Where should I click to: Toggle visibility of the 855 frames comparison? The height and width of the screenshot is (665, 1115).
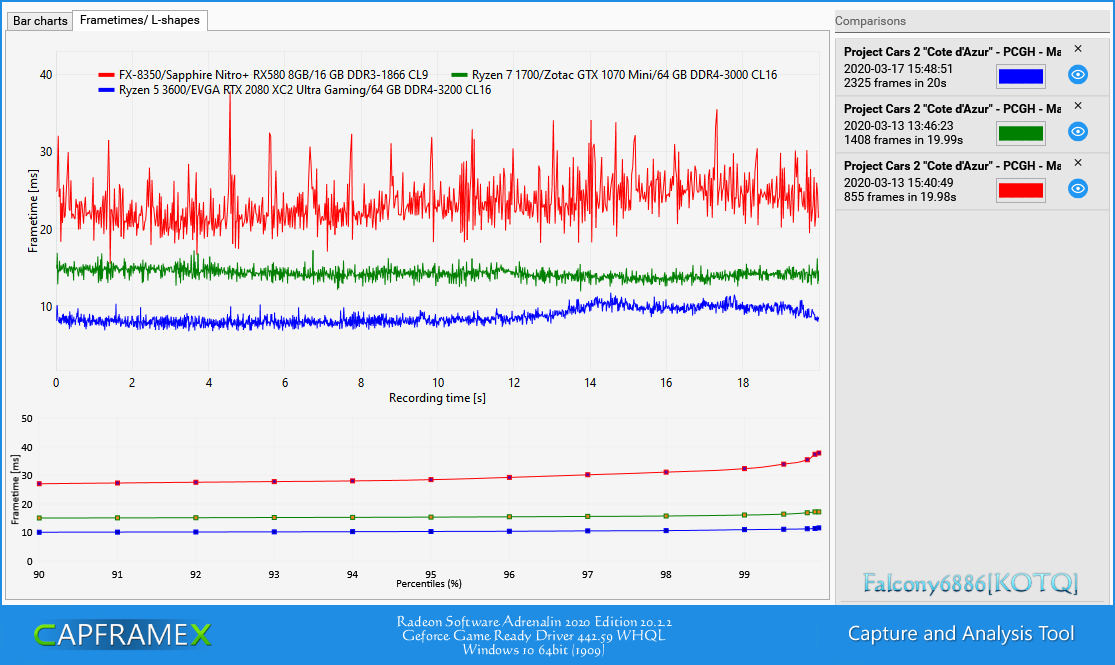point(1078,188)
